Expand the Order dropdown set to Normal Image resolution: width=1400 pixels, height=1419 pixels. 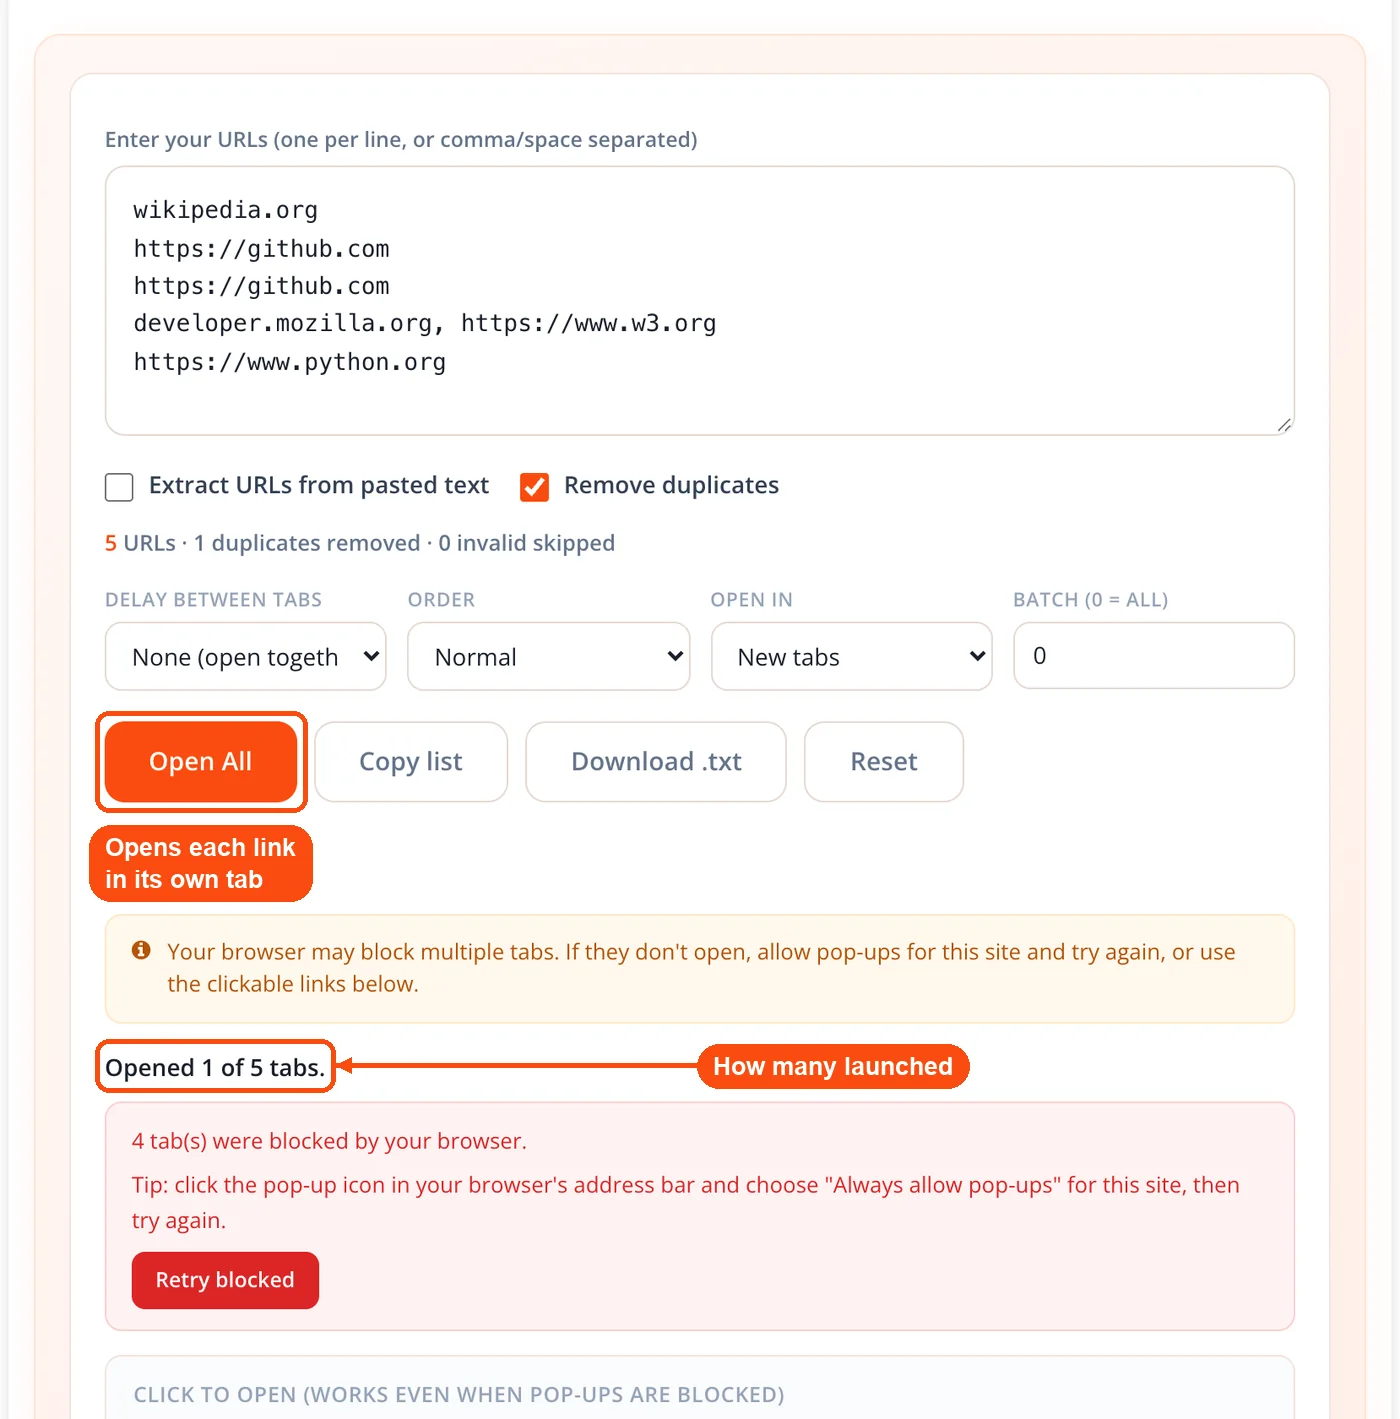(x=548, y=656)
